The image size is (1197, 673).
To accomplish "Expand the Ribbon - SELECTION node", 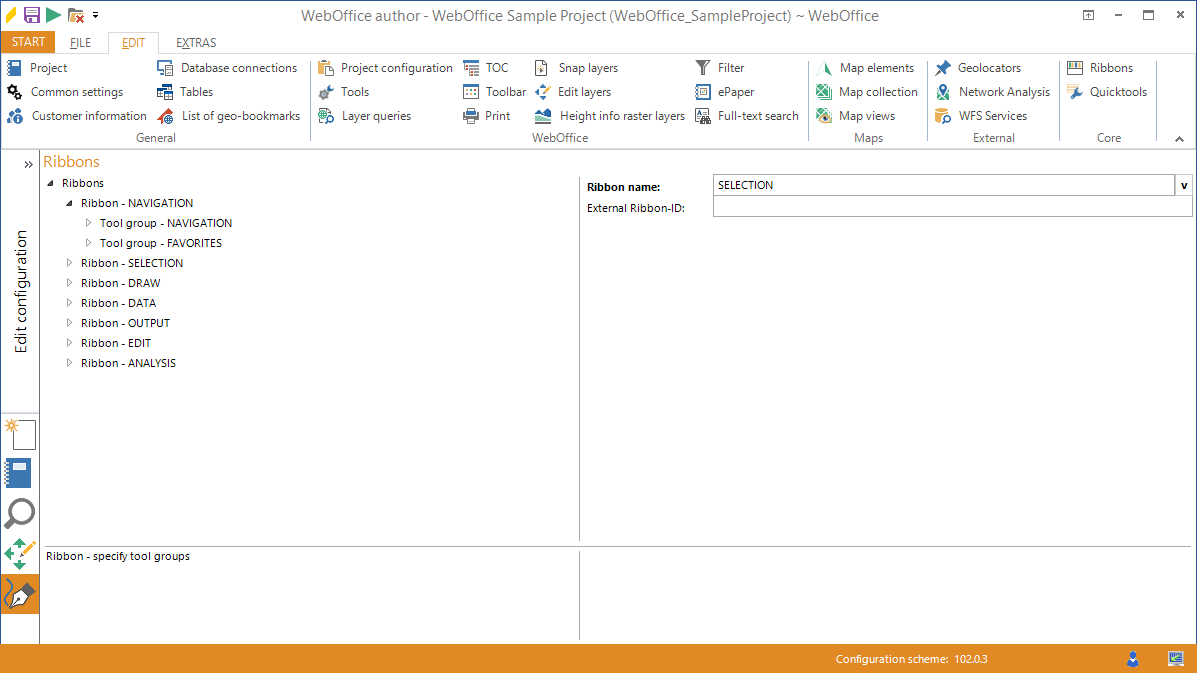I will [x=68, y=262].
